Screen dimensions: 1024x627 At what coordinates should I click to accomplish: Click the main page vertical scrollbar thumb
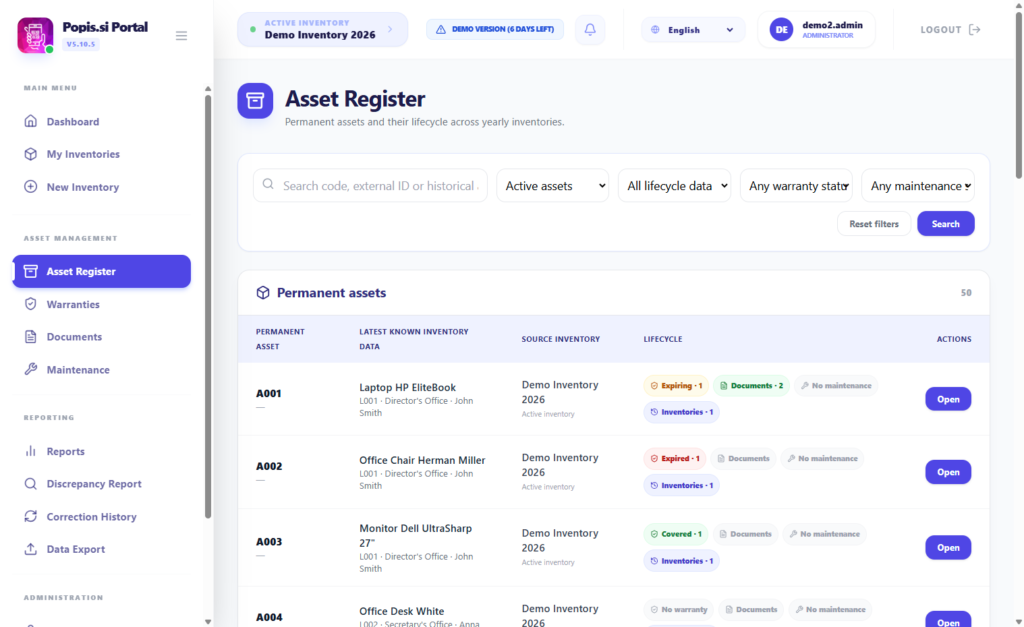[x=1018, y=95]
